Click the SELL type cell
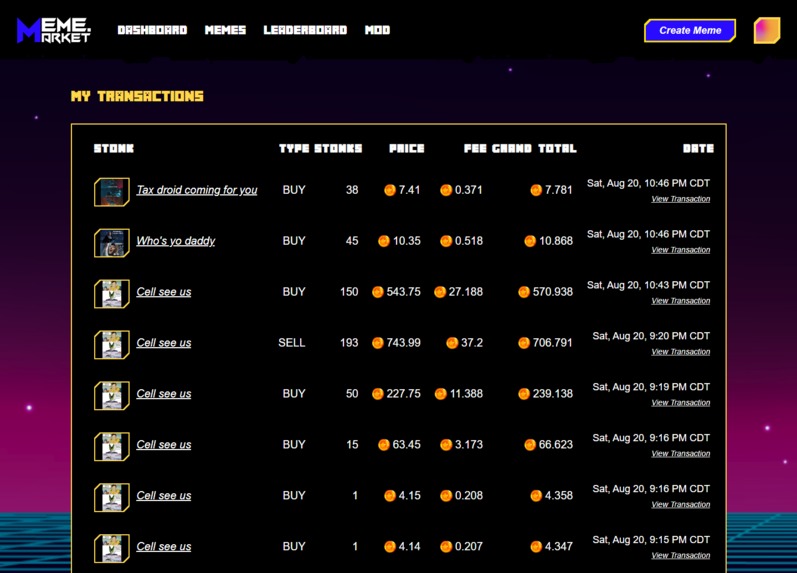This screenshot has height=573, width=797. pyautogui.click(x=292, y=343)
